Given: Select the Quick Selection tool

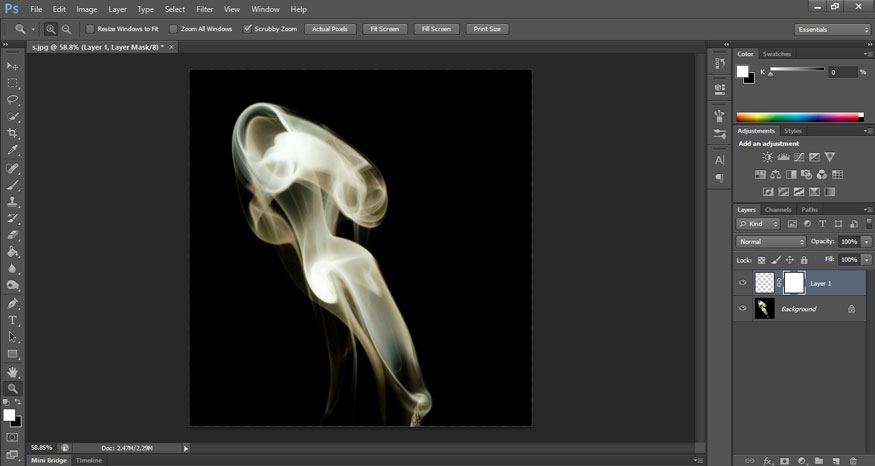Looking at the screenshot, I should 12,117.
